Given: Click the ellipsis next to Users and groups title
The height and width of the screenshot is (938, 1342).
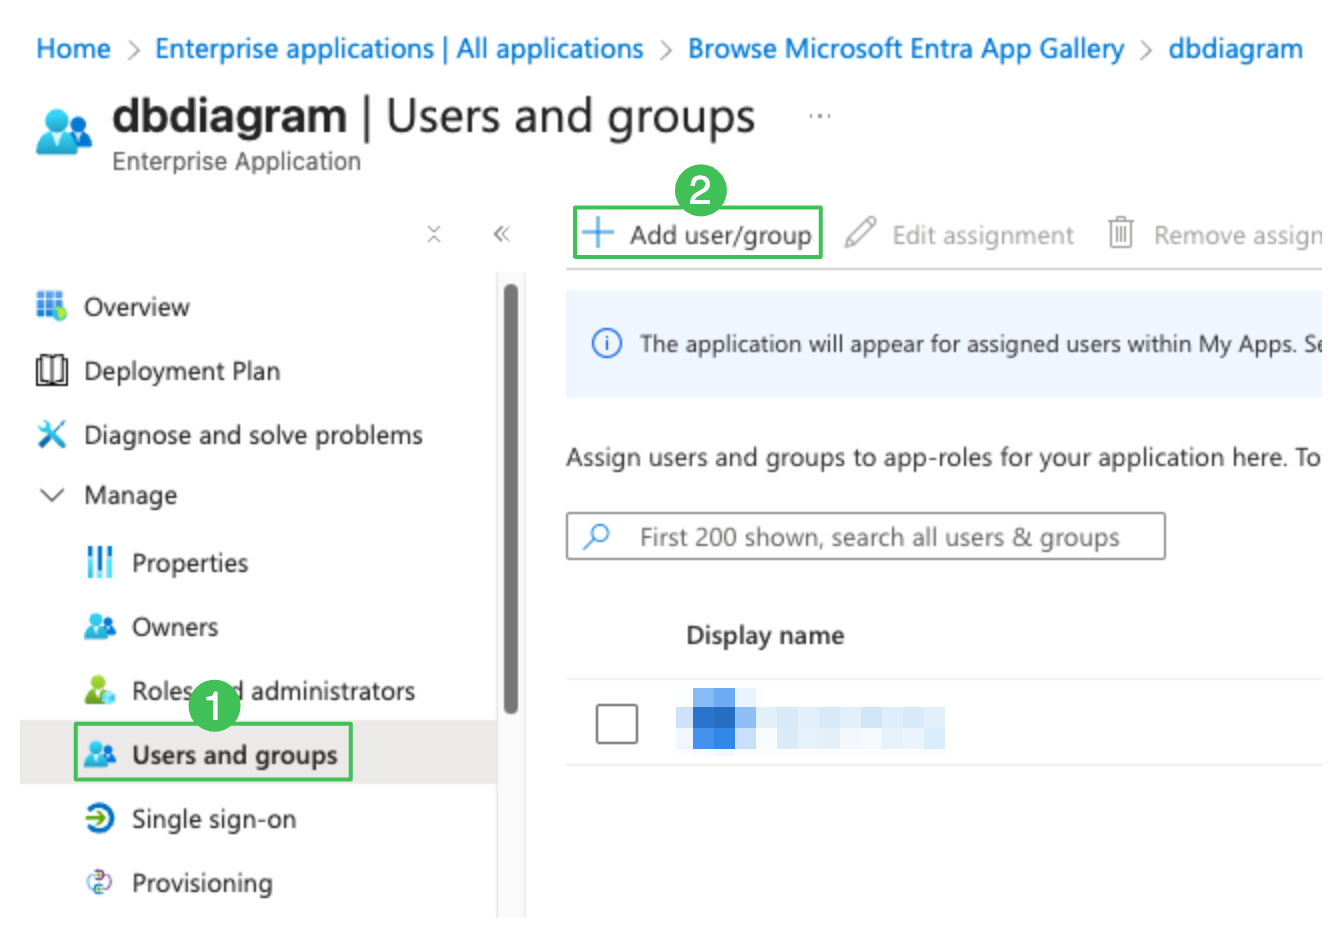Looking at the screenshot, I should click(x=819, y=114).
